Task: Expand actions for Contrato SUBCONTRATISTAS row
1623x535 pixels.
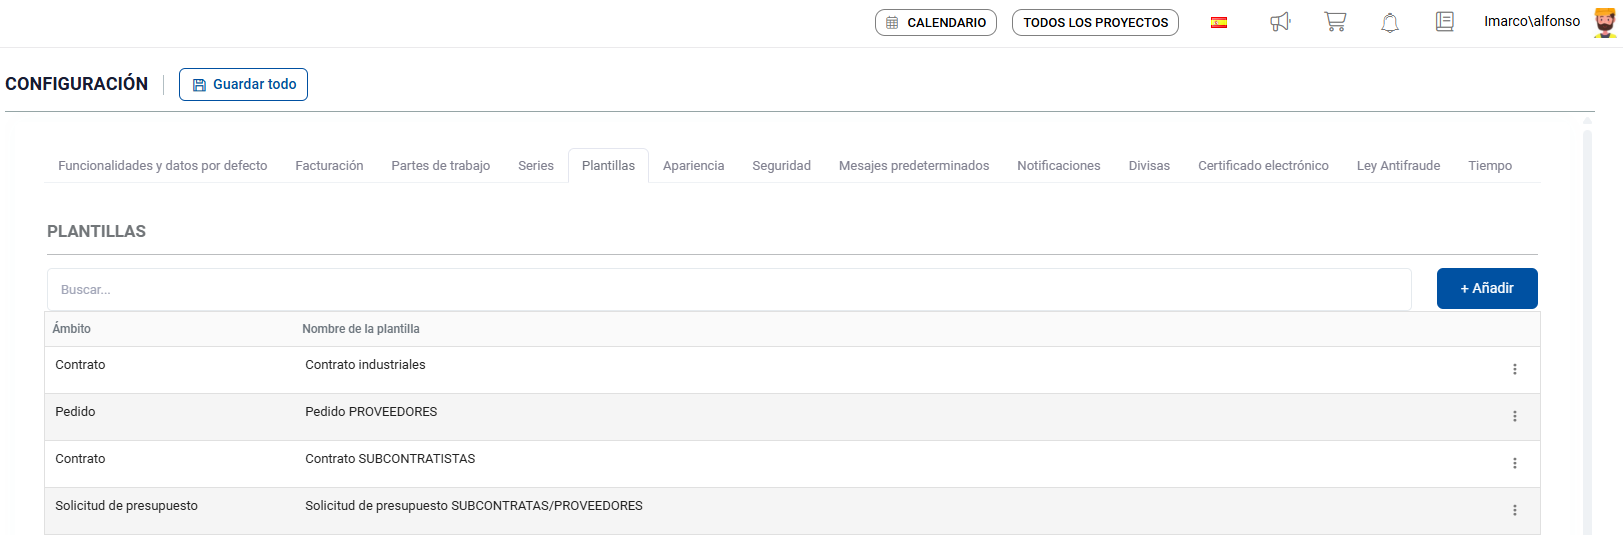Action: click(x=1514, y=464)
